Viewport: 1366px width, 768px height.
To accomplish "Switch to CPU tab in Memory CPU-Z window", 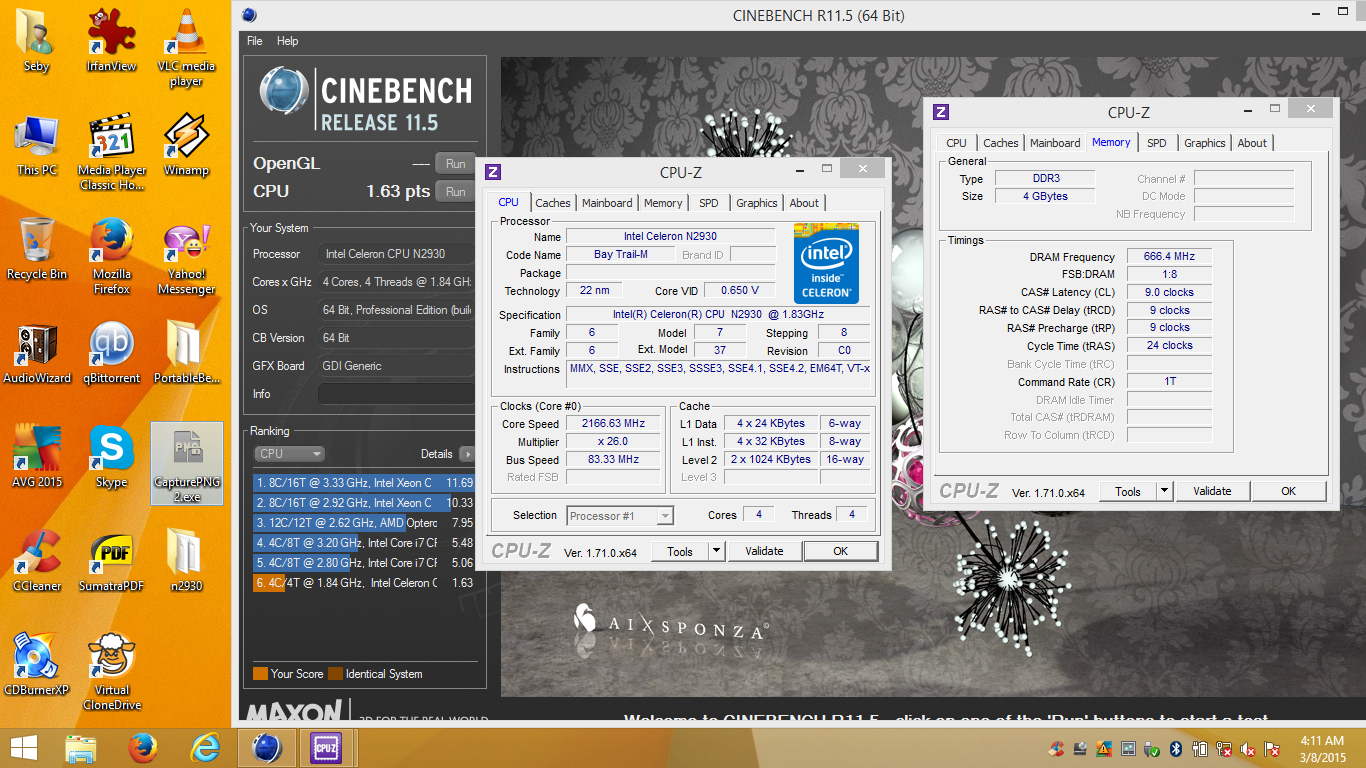I will point(957,143).
